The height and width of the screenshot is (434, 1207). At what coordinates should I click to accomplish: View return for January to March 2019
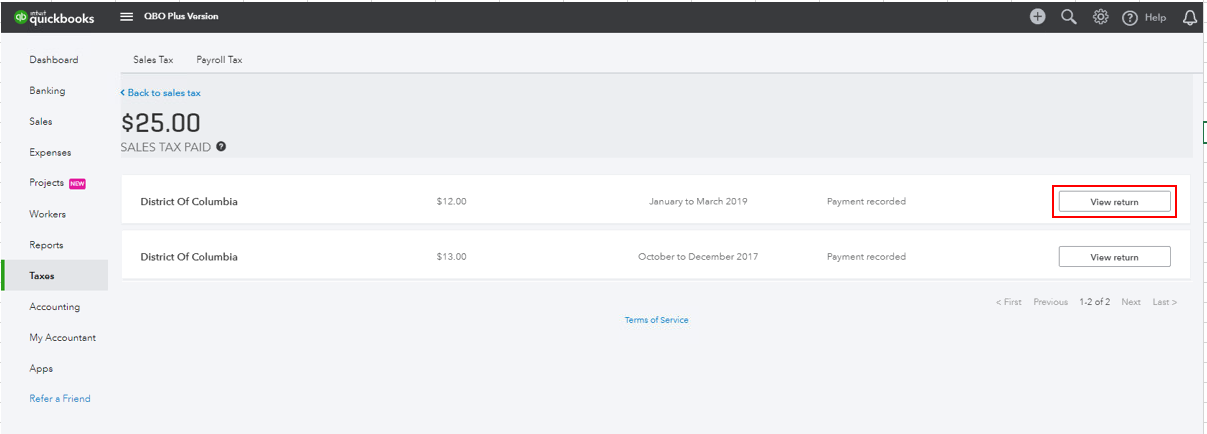click(1114, 201)
